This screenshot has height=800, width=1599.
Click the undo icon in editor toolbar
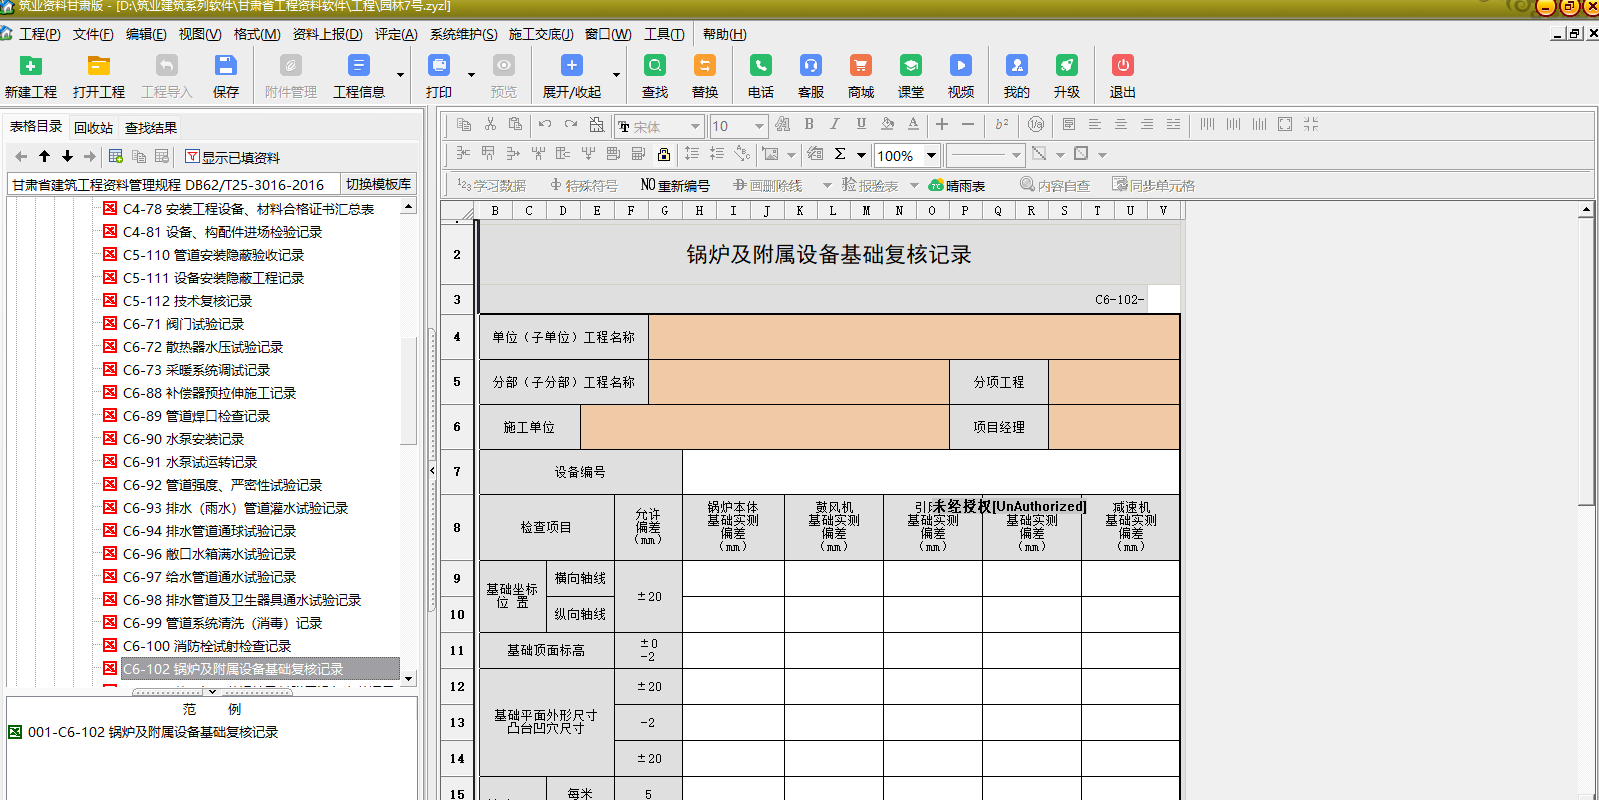(x=545, y=124)
